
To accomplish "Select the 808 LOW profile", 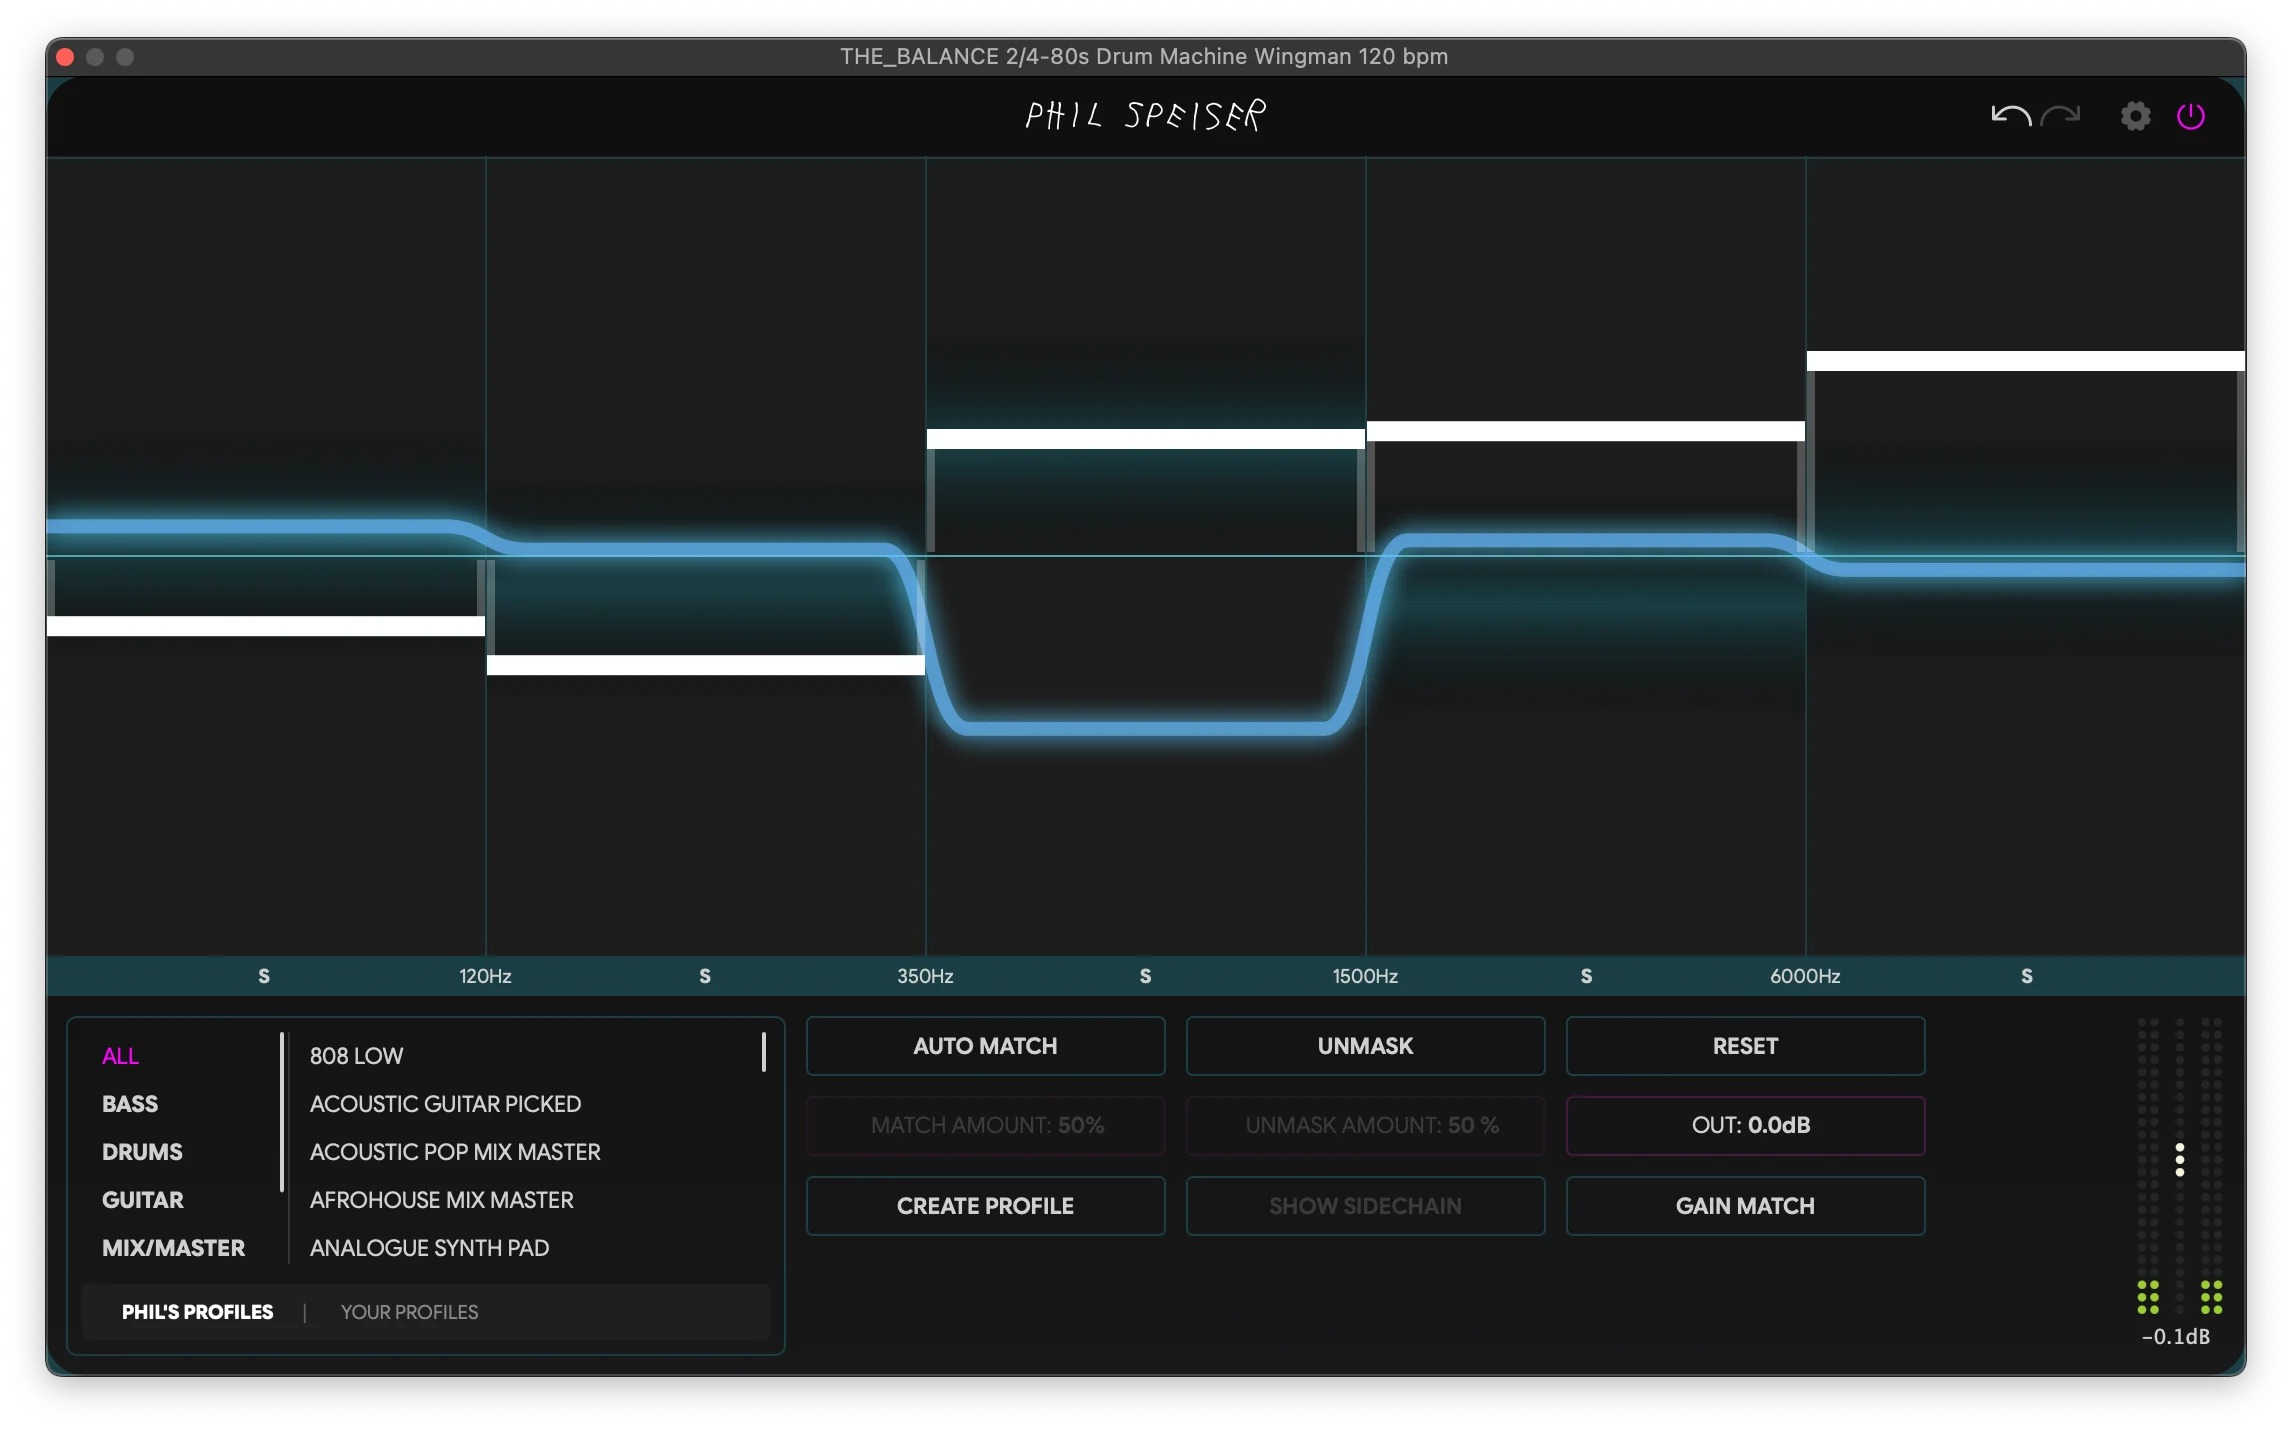I will (x=356, y=1055).
